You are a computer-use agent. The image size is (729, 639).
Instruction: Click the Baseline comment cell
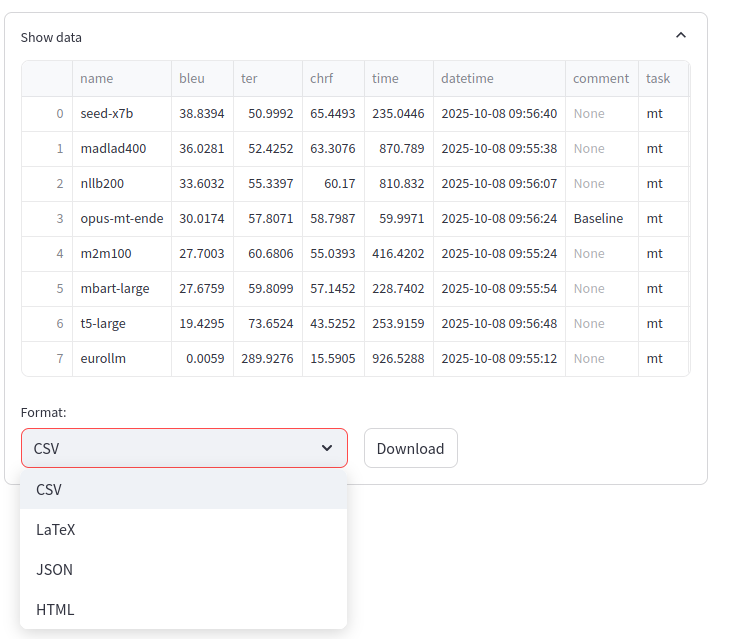600,219
